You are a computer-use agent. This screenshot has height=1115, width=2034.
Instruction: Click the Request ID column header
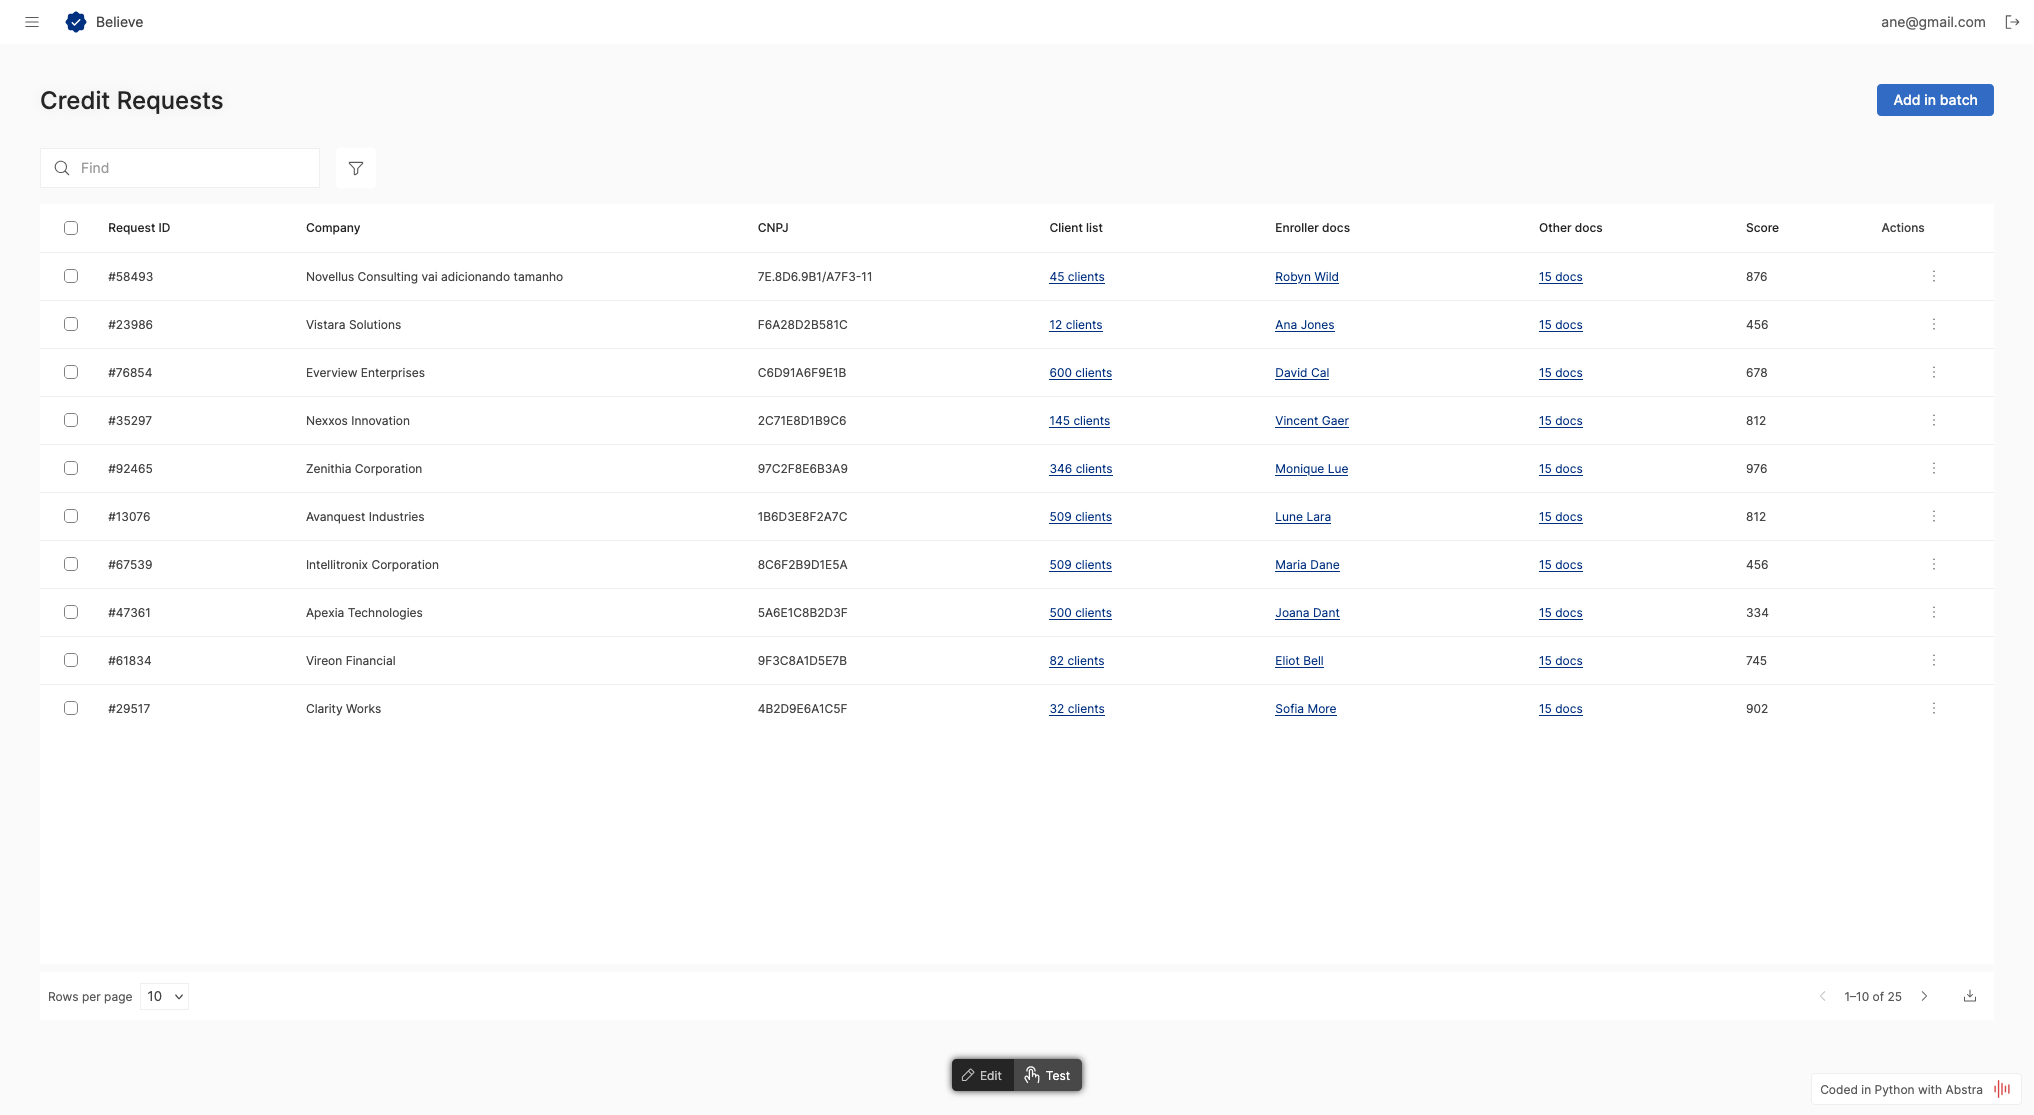pyautogui.click(x=139, y=228)
